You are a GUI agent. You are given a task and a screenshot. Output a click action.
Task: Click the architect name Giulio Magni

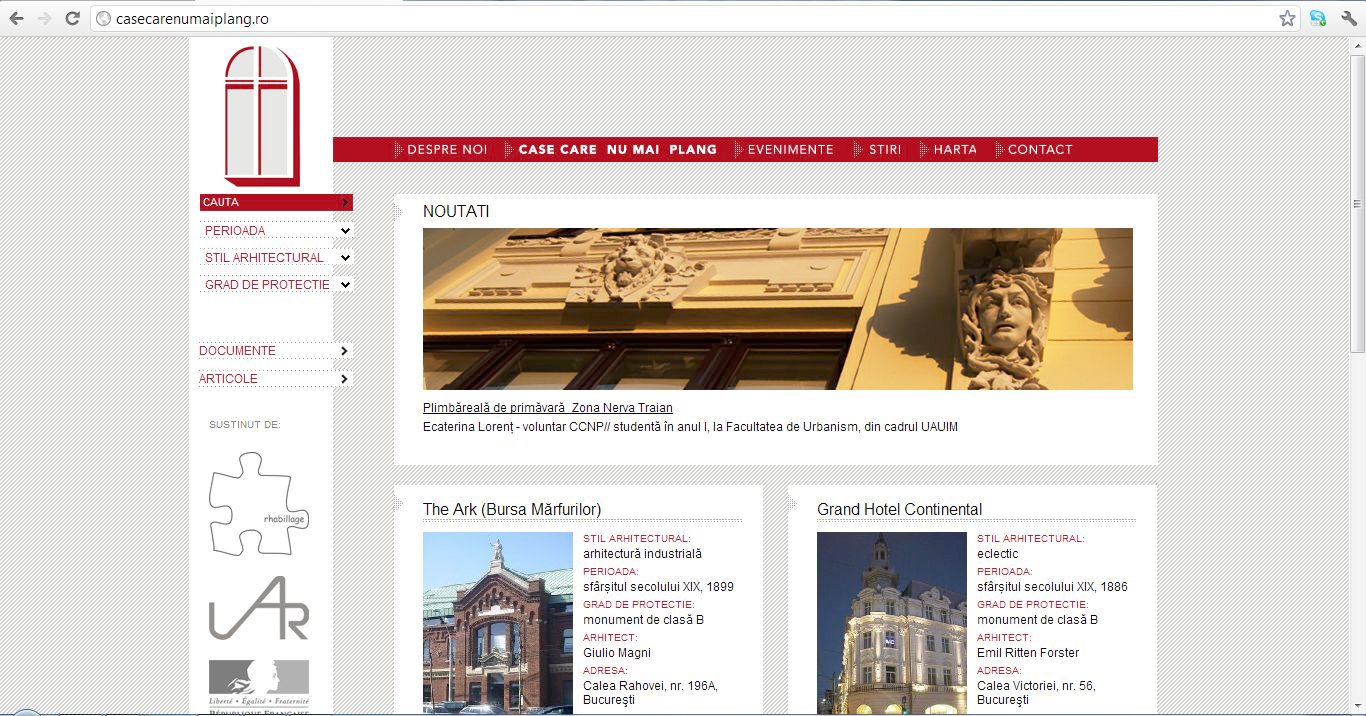point(617,653)
